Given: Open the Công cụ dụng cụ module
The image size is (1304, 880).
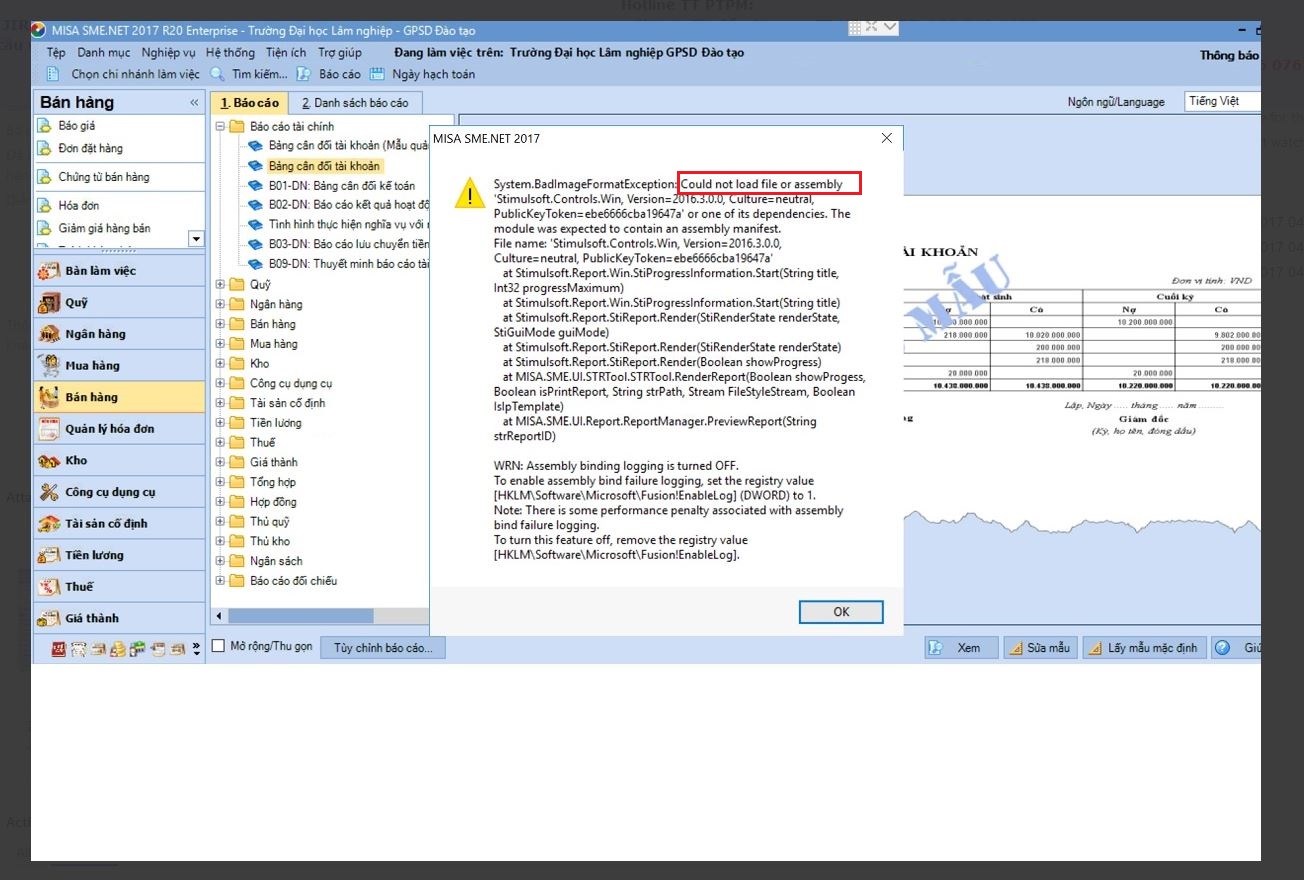Looking at the screenshot, I should (119, 492).
